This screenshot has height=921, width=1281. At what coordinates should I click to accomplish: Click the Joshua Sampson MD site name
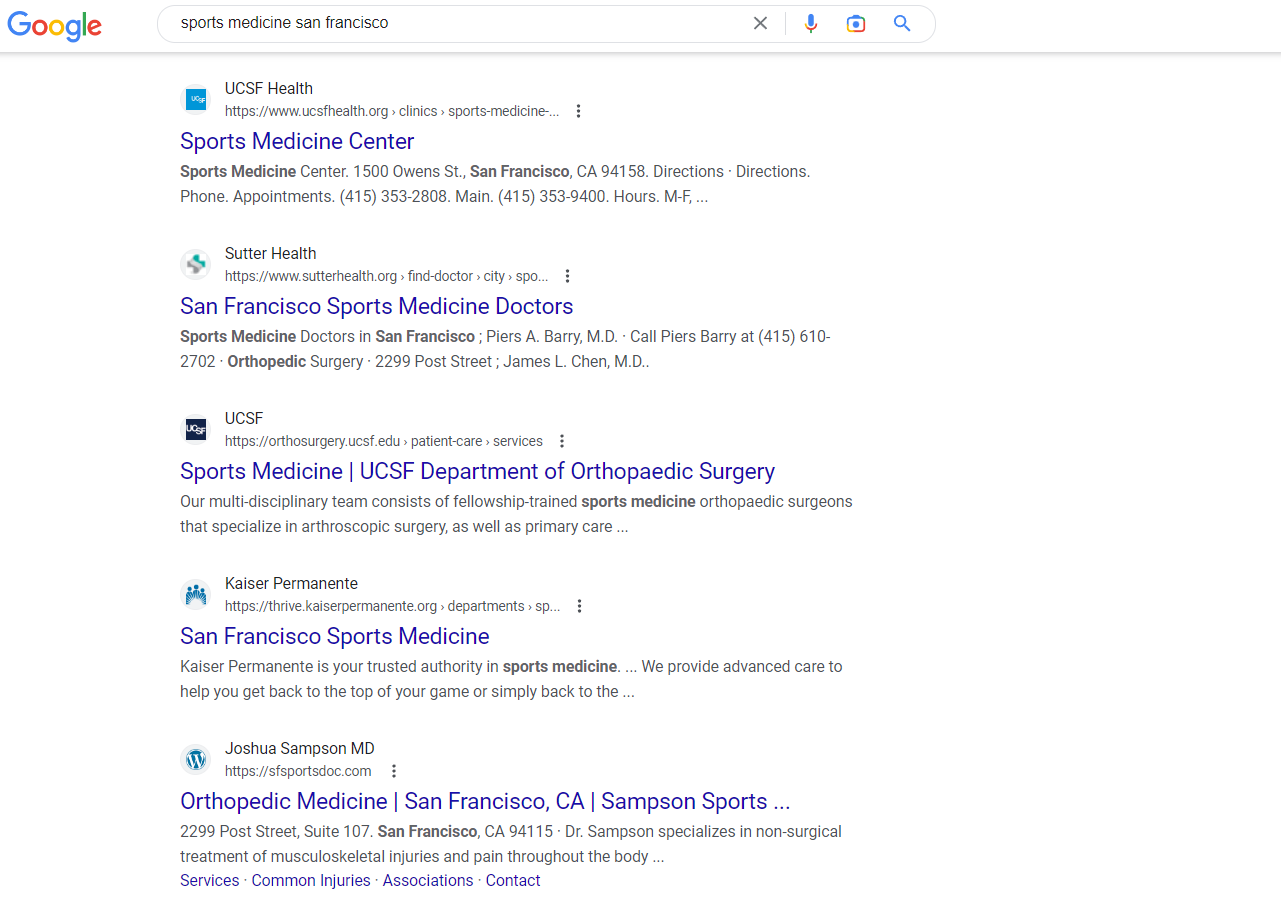pyautogui.click(x=300, y=748)
